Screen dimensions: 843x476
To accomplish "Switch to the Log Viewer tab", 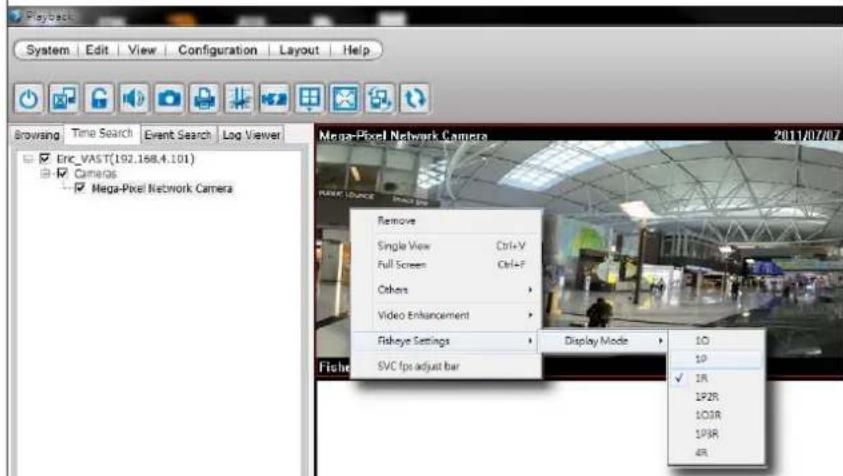I will (252, 134).
